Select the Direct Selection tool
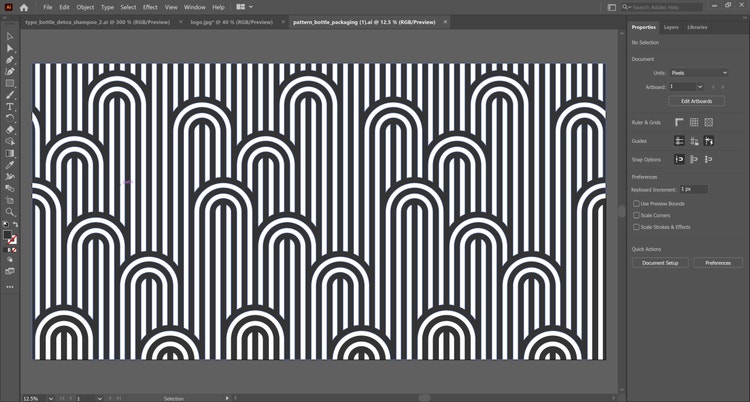Viewport: 750px width, 402px height. (x=10, y=48)
